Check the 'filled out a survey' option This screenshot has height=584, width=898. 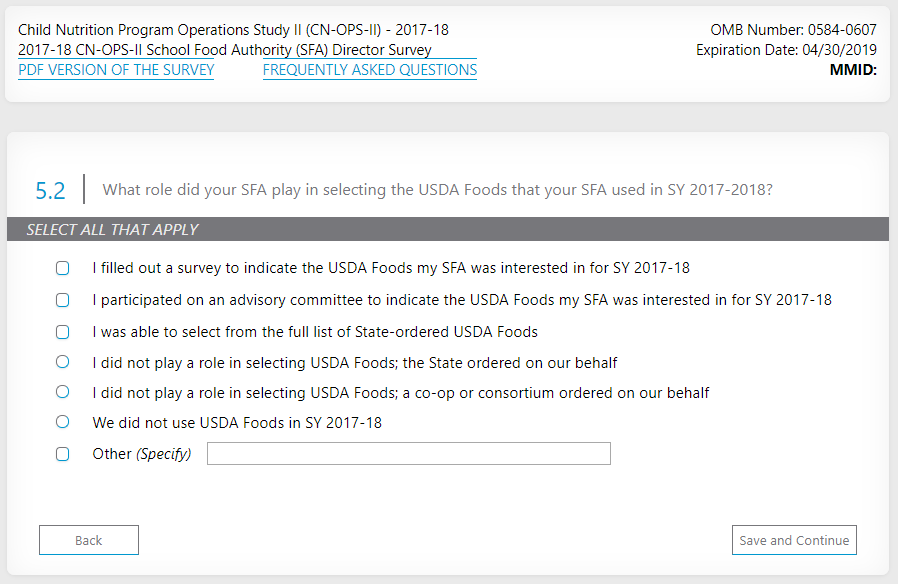point(63,268)
